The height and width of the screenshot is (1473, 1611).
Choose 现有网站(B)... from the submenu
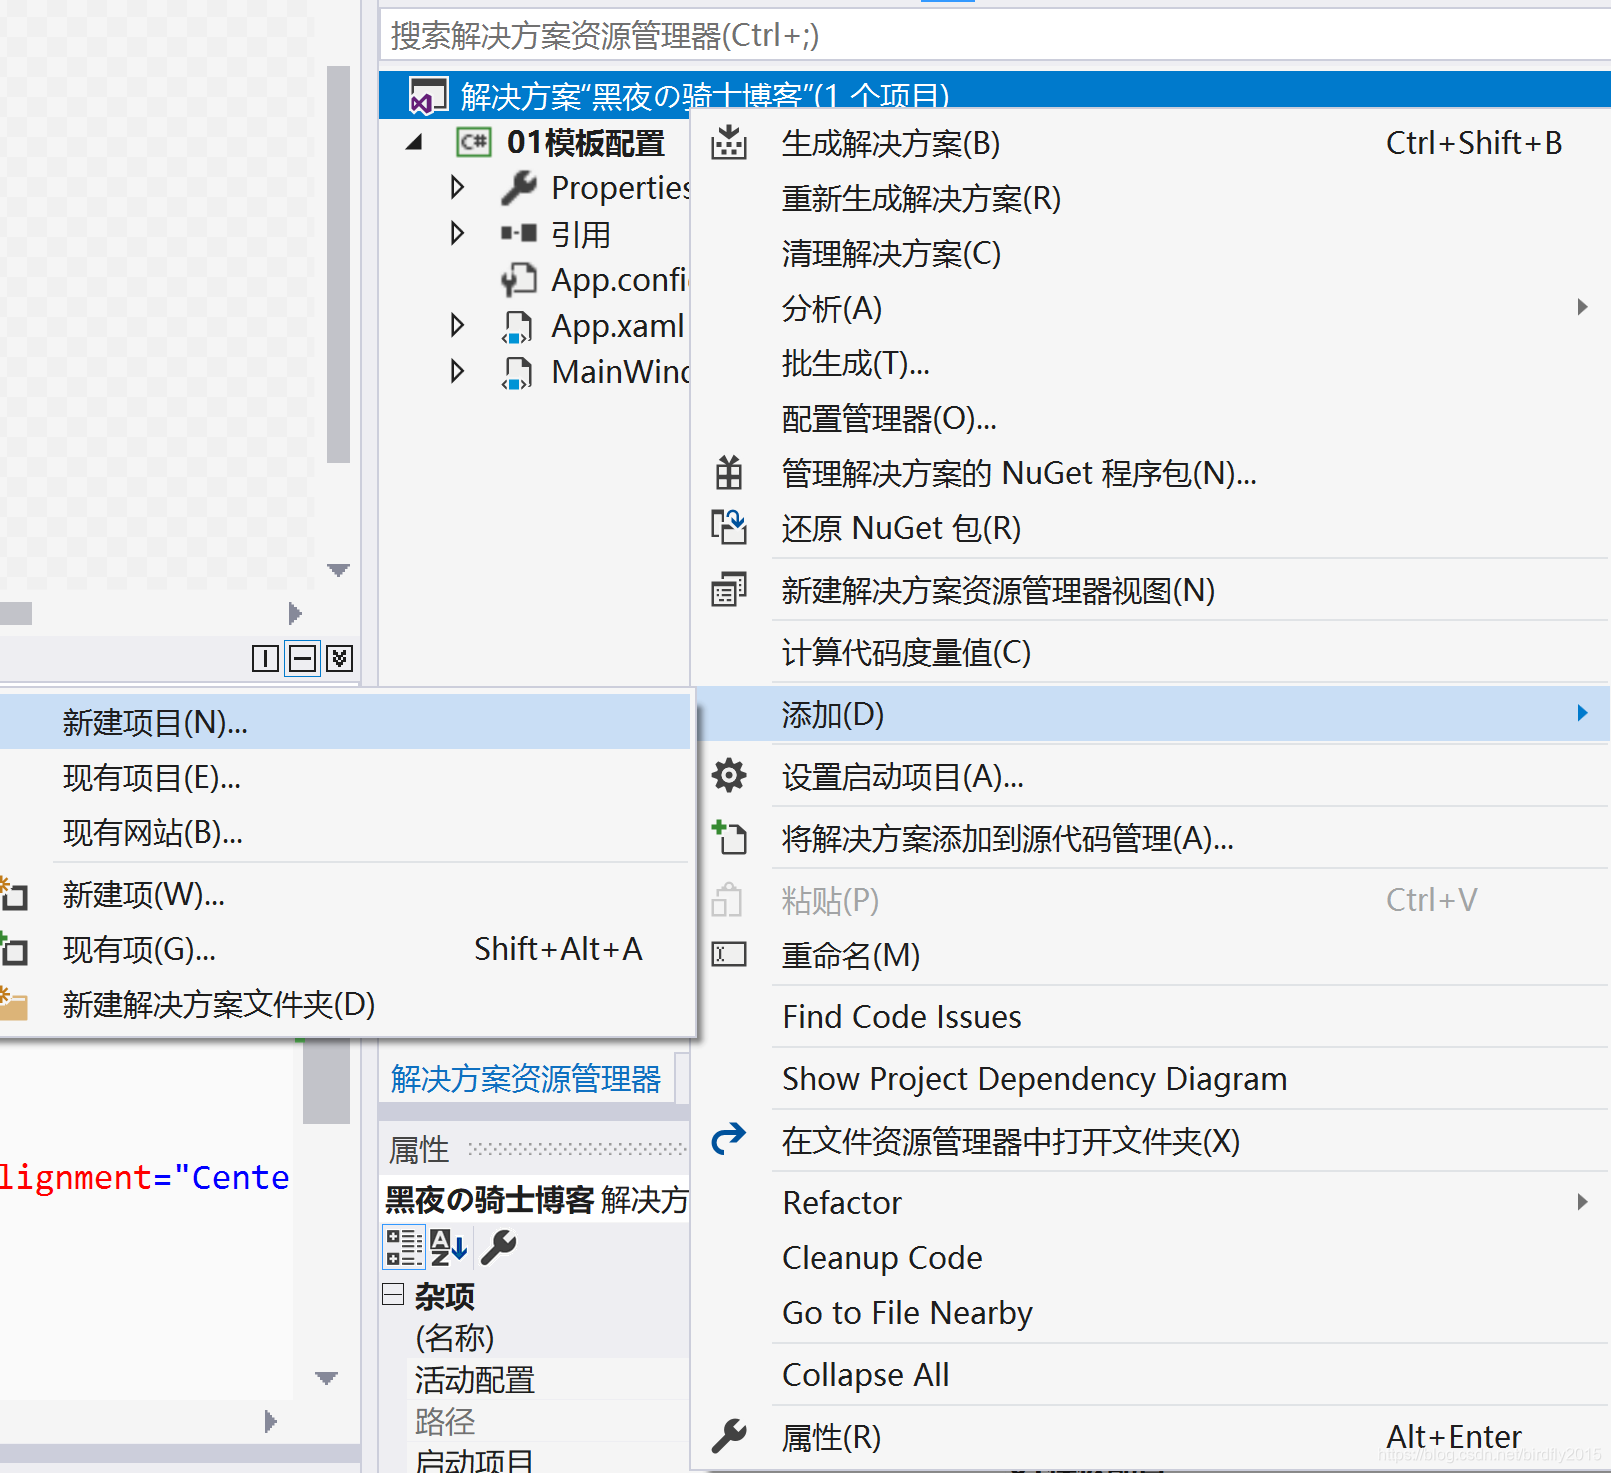coord(345,832)
